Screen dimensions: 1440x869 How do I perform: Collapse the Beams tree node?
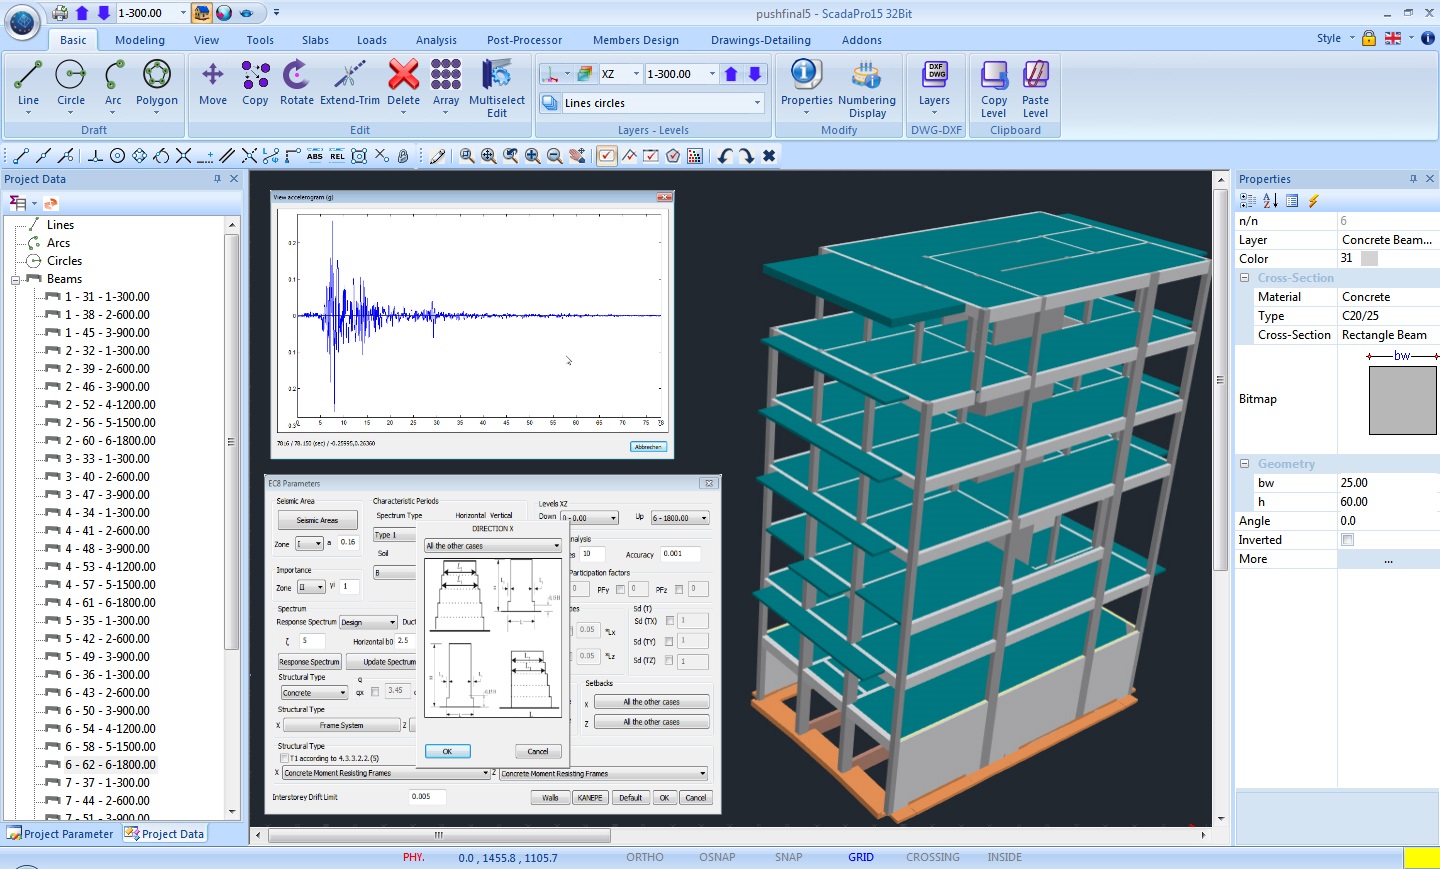pos(16,280)
